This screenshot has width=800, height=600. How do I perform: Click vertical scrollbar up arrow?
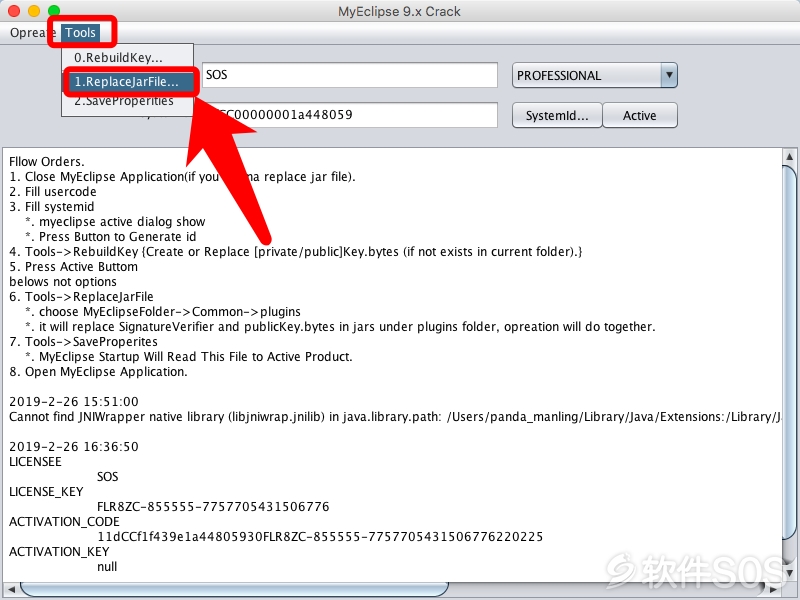(x=789, y=156)
